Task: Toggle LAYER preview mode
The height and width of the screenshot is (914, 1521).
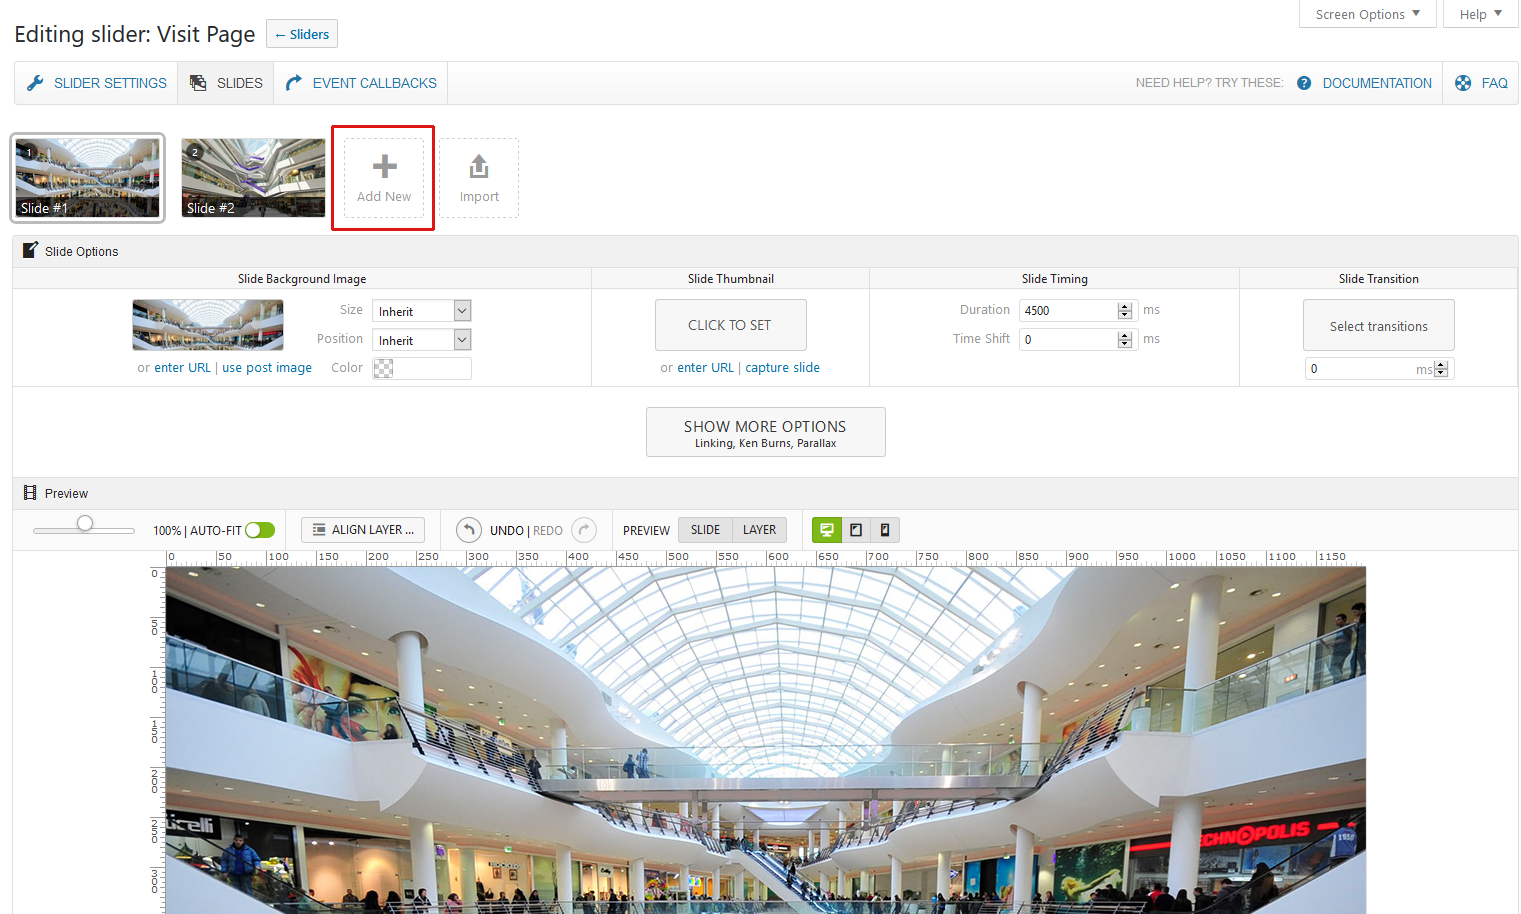Action: coord(759,530)
